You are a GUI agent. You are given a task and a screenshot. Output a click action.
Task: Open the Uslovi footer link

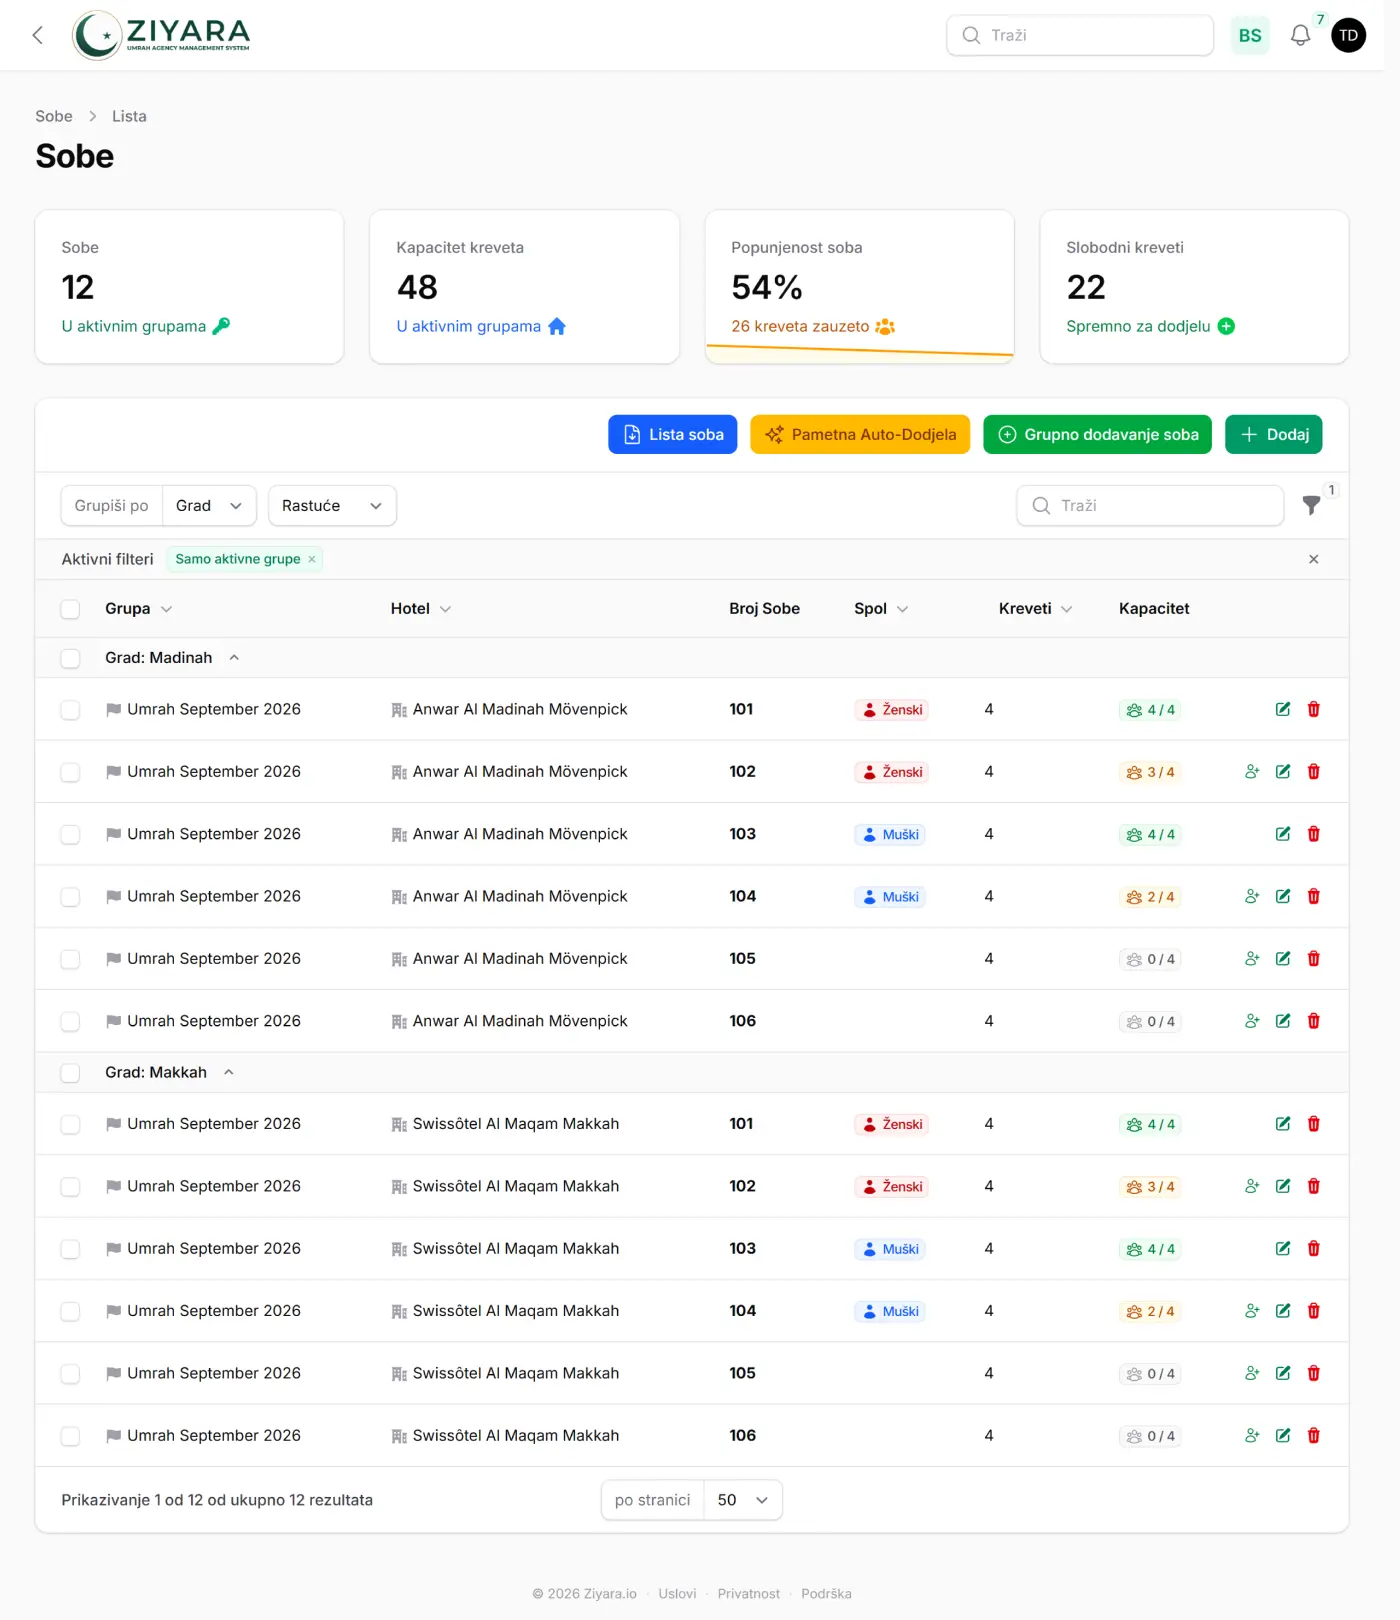pos(677,1593)
